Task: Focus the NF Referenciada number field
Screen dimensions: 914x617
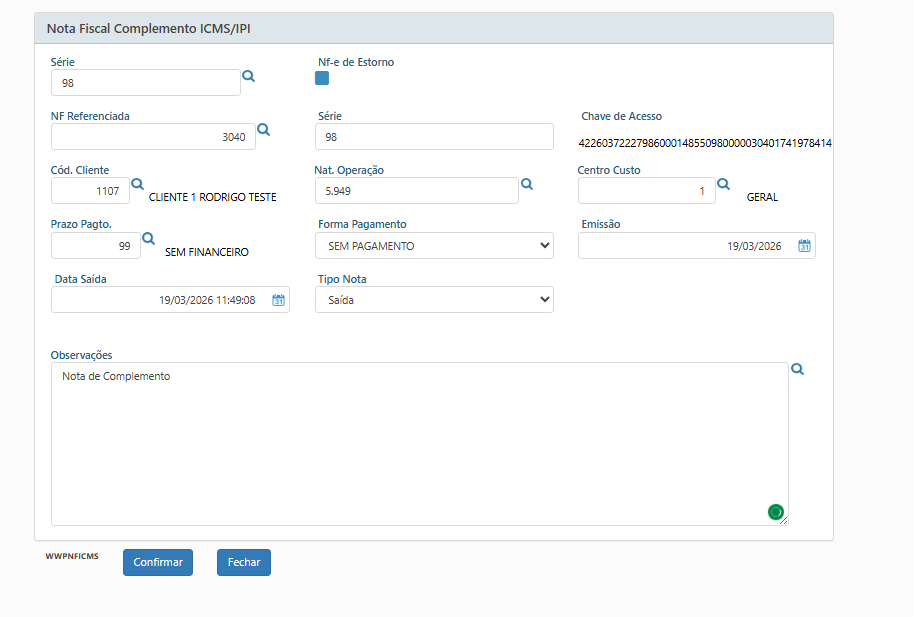Action: pyautogui.click(x=153, y=137)
